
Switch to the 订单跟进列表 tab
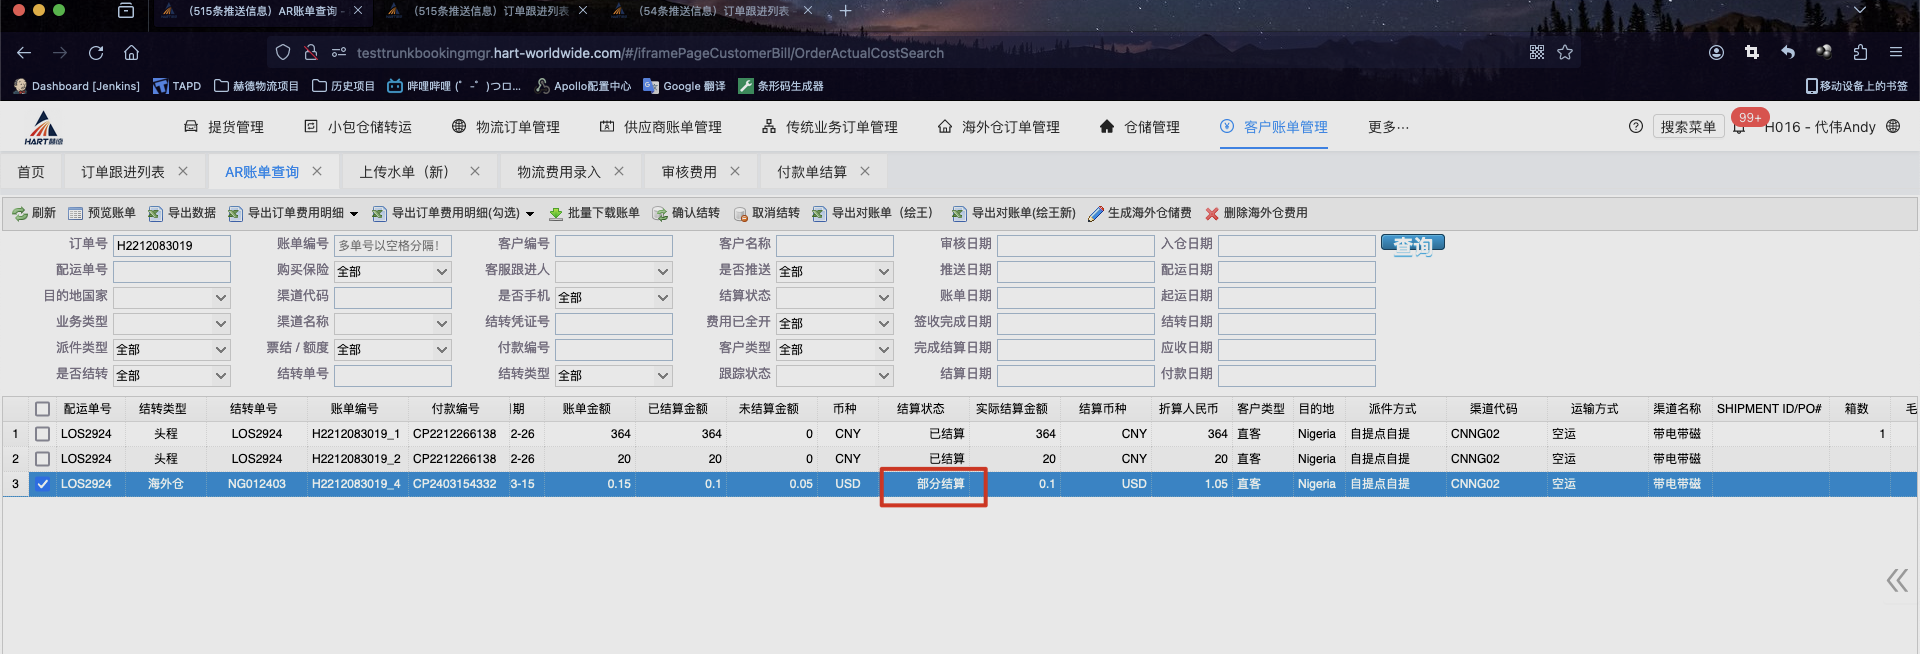pos(122,172)
